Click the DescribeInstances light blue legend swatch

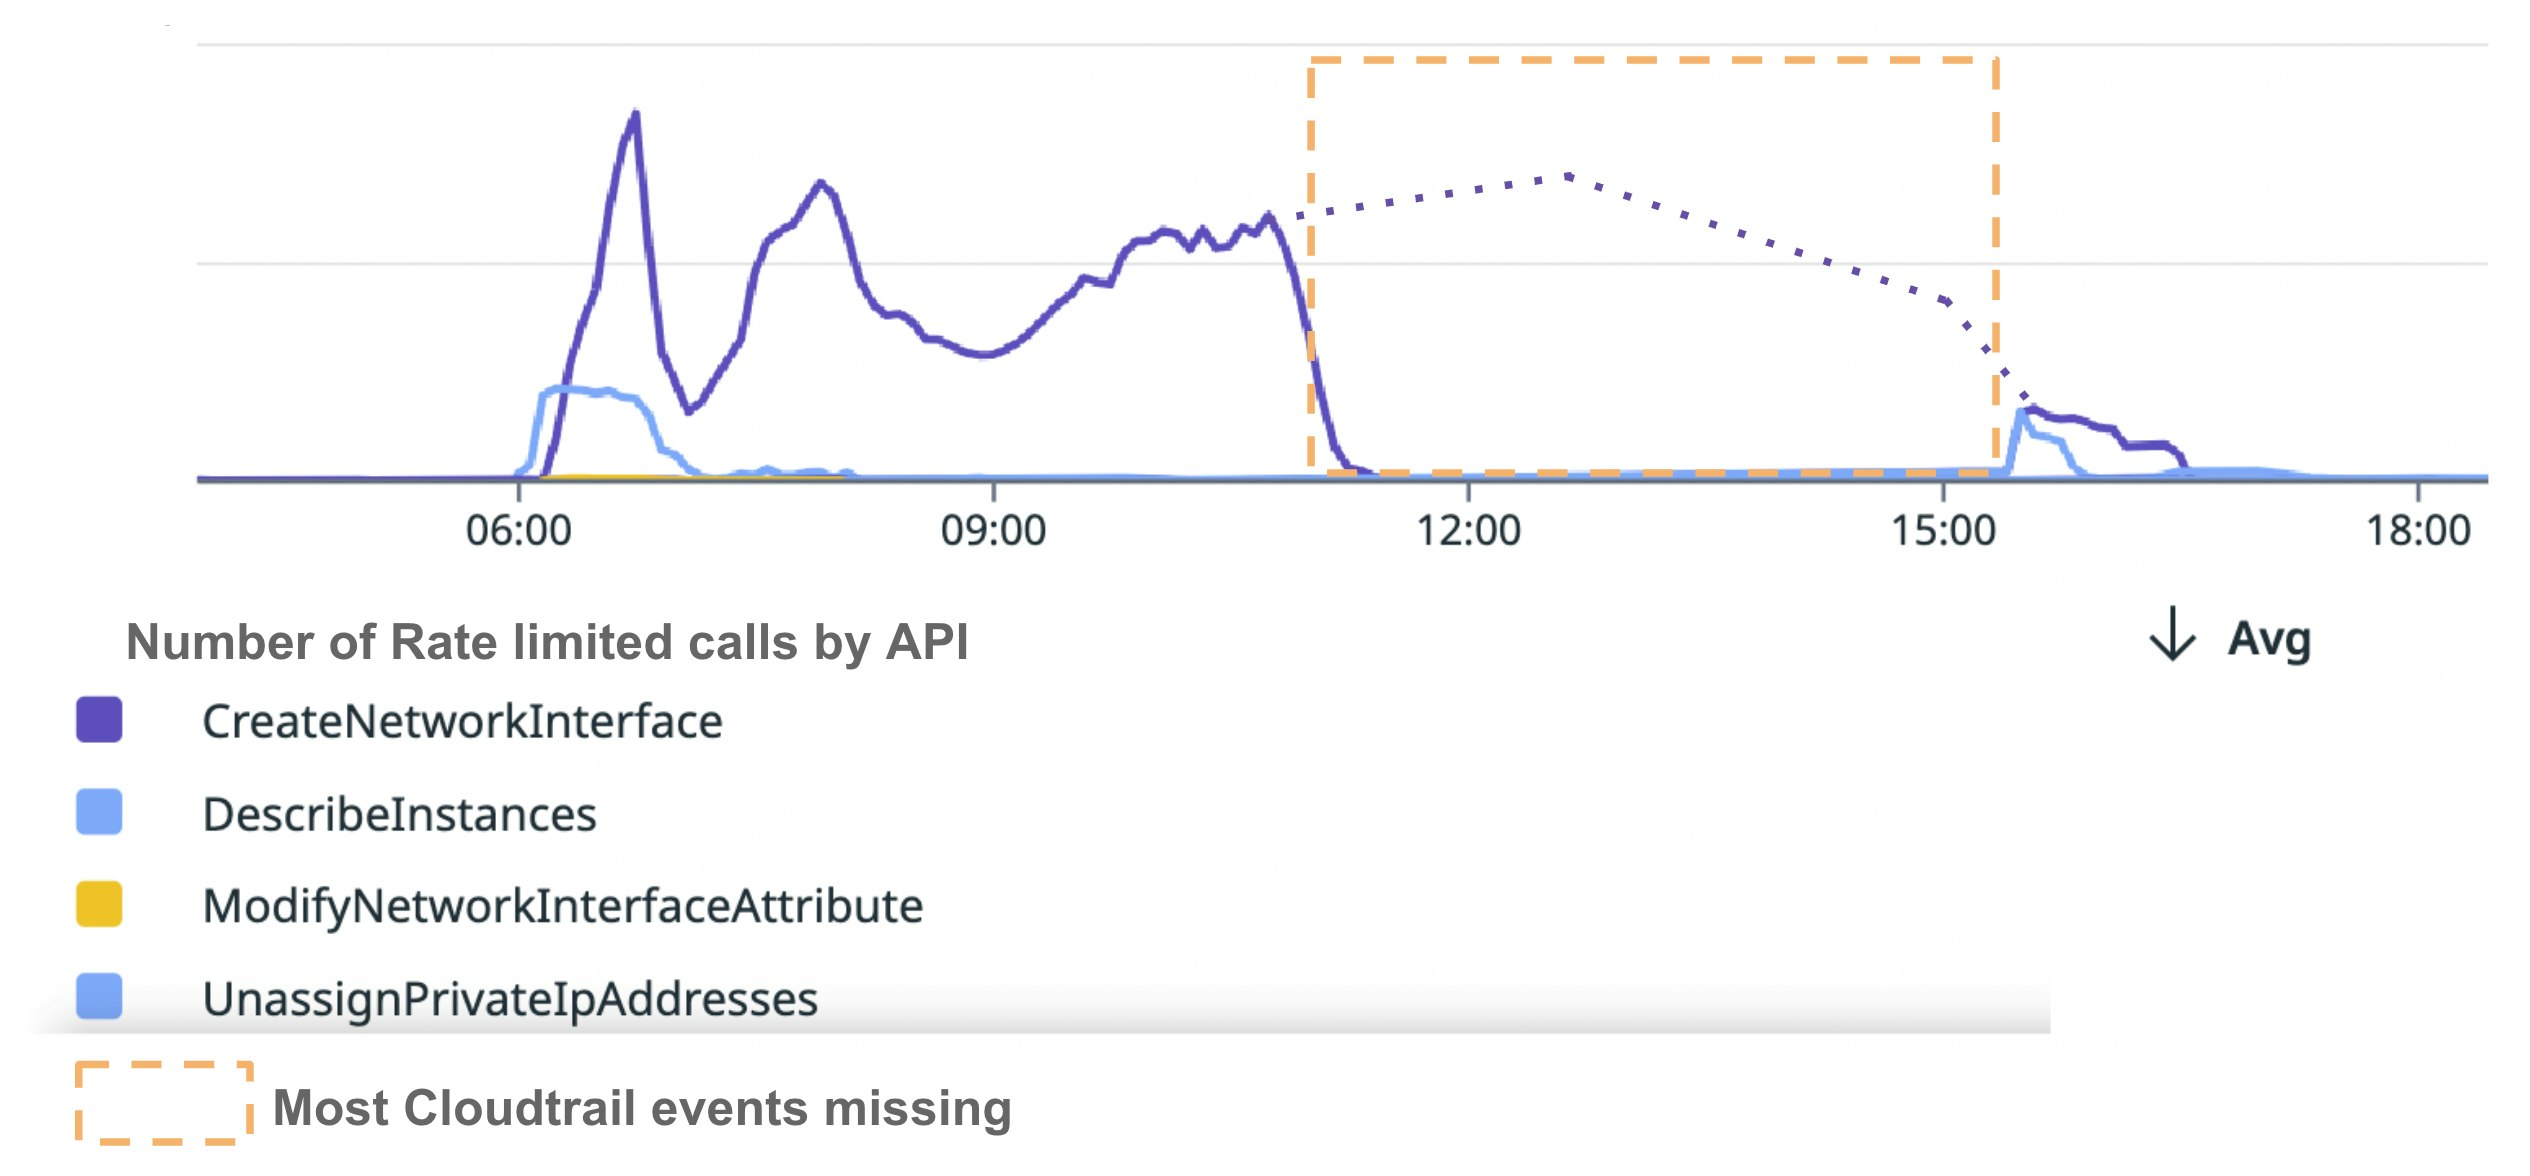(99, 812)
